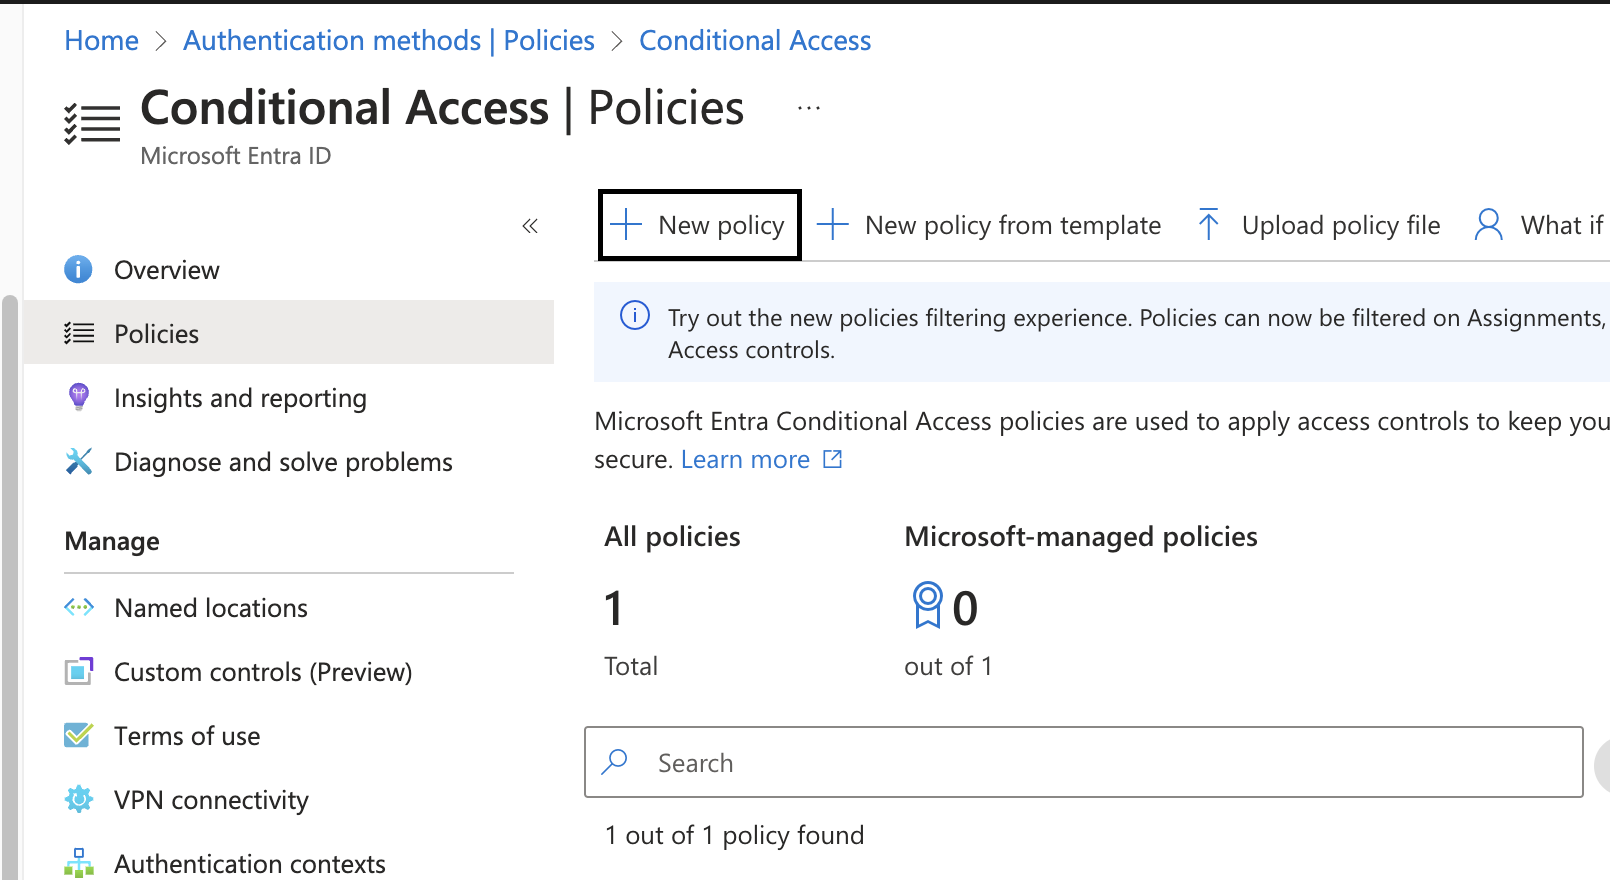Click the All policies total count 1
This screenshot has width=1610, height=880.
[x=614, y=608]
